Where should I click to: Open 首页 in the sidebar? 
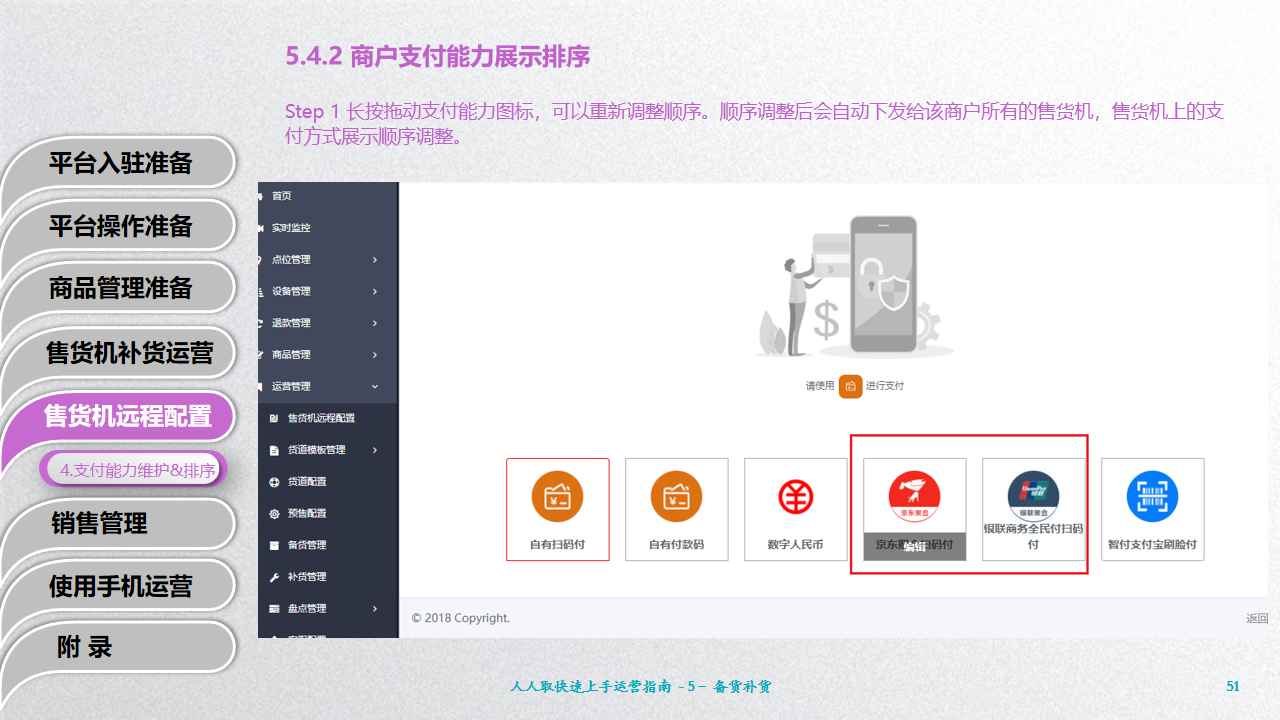tap(281, 196)
